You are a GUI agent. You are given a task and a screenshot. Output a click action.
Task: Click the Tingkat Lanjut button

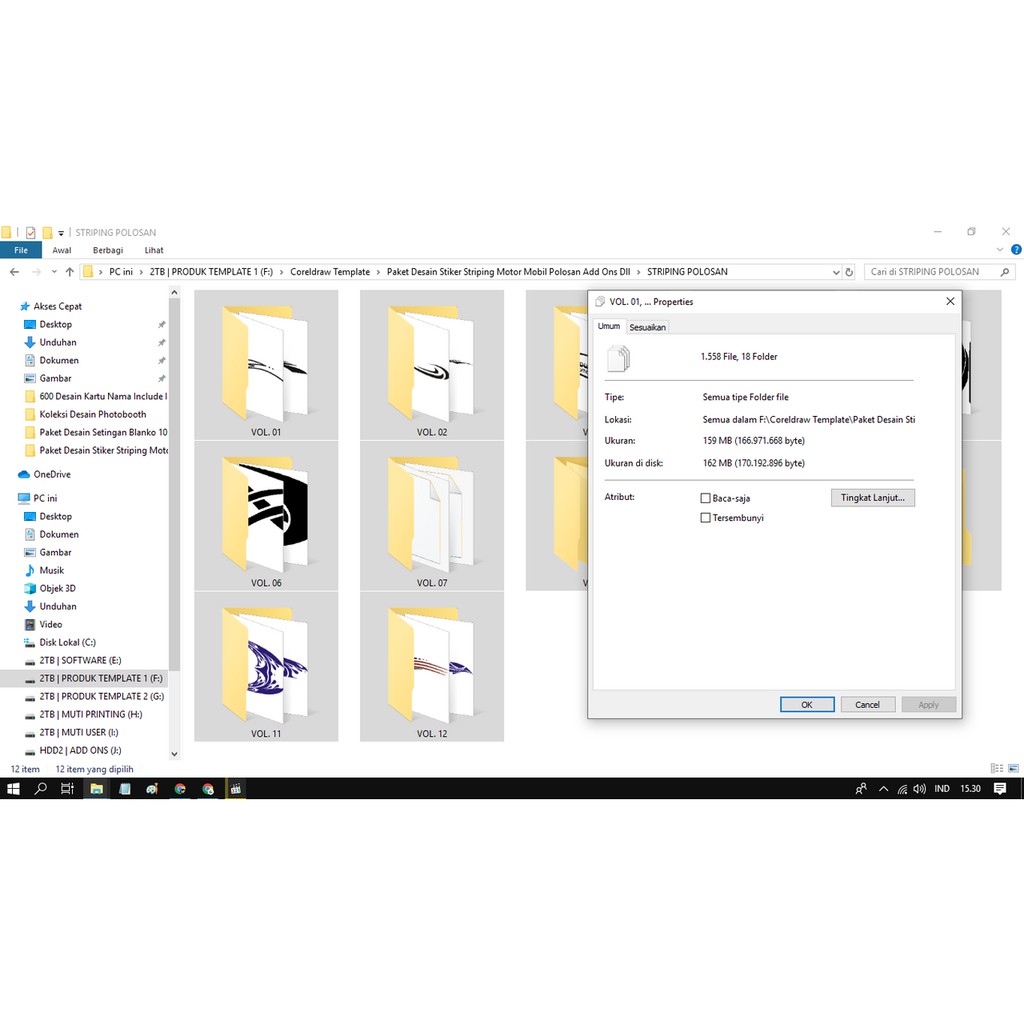tap(872, 497)
